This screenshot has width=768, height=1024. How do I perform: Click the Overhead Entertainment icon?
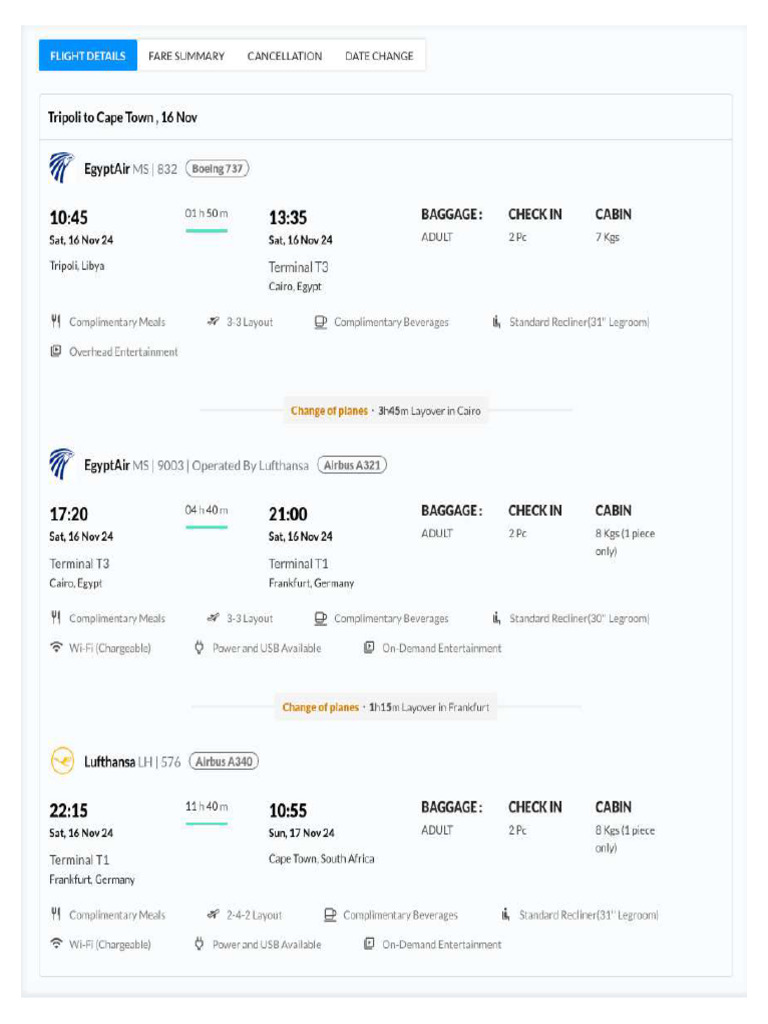coord(56,352)
